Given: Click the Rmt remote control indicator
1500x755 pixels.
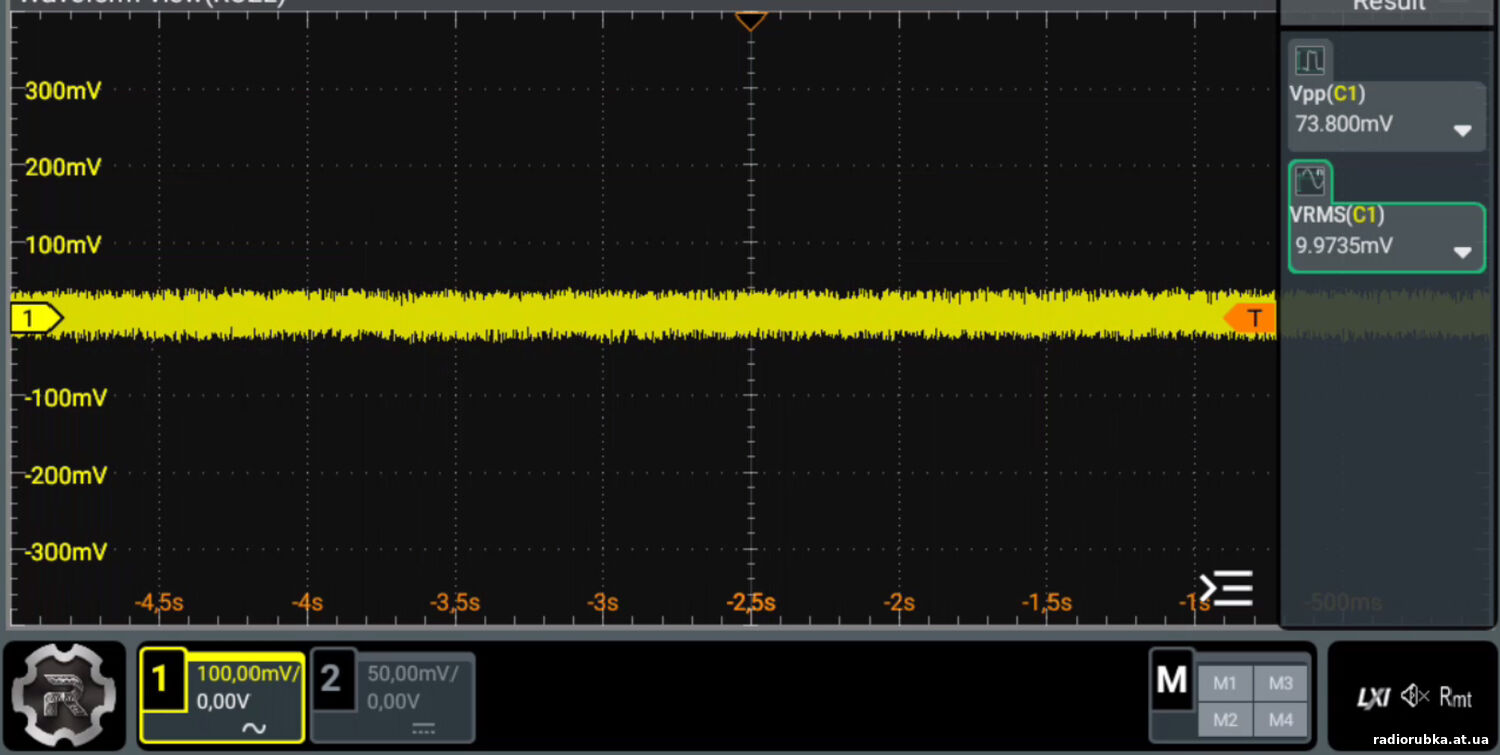Looking at the screenshot, I should tap(1456, 697).
